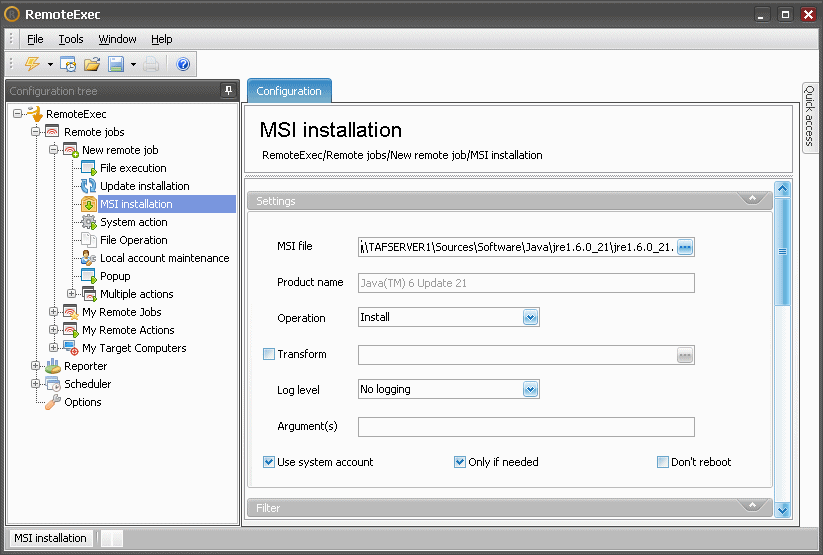Click the System action gear icon

[x=89, y=222]
